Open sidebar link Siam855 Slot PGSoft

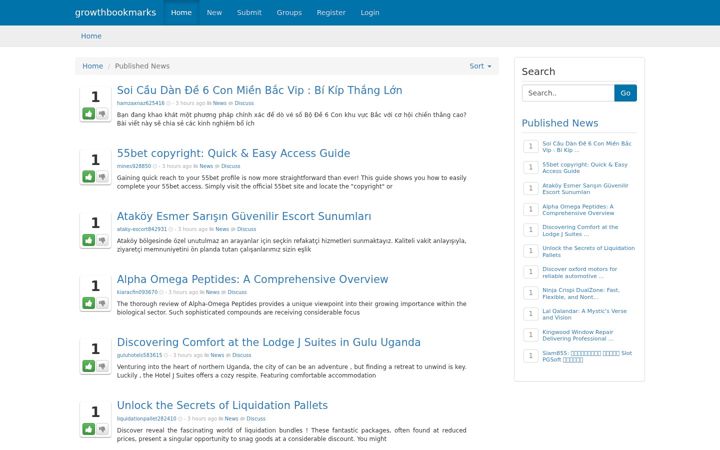[587, 356]
